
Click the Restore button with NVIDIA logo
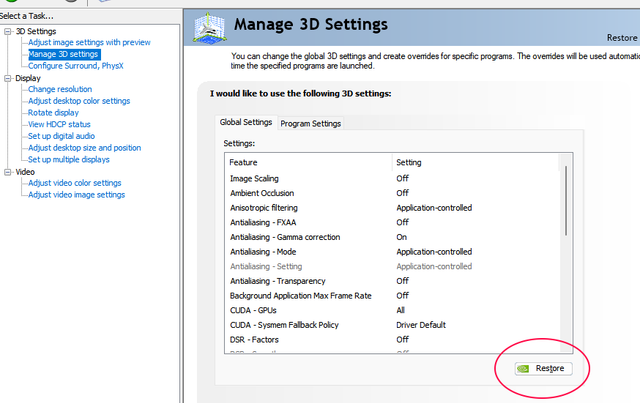[543, 369]
